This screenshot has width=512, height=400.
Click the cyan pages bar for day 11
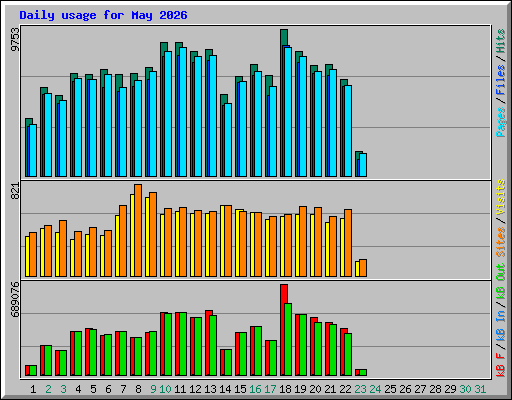click(183, 112)
